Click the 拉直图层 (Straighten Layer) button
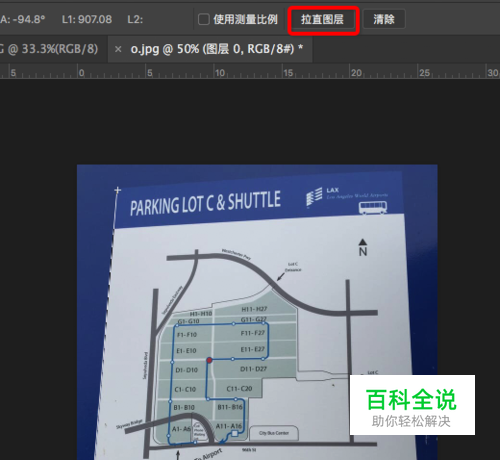This screenshot has width=500, height=460. pyautogui.click(x=323, y=20)
